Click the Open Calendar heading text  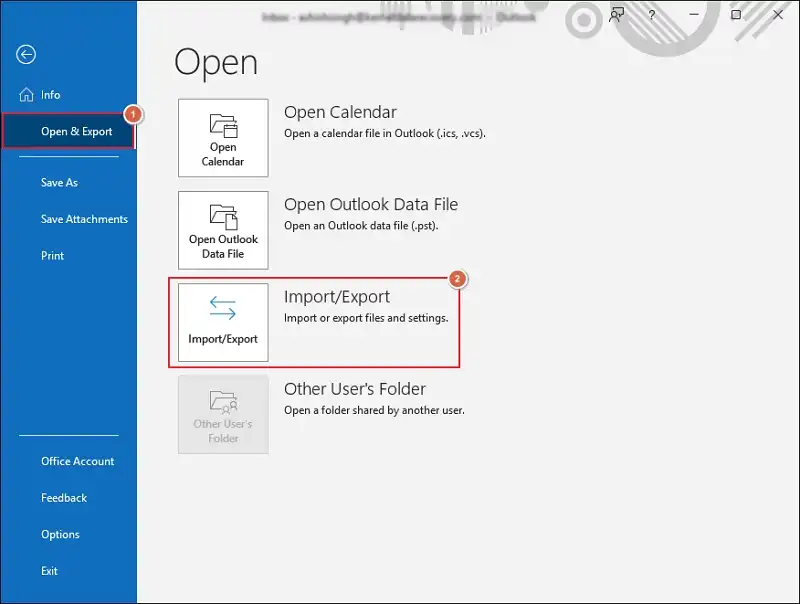click(340, 112)
